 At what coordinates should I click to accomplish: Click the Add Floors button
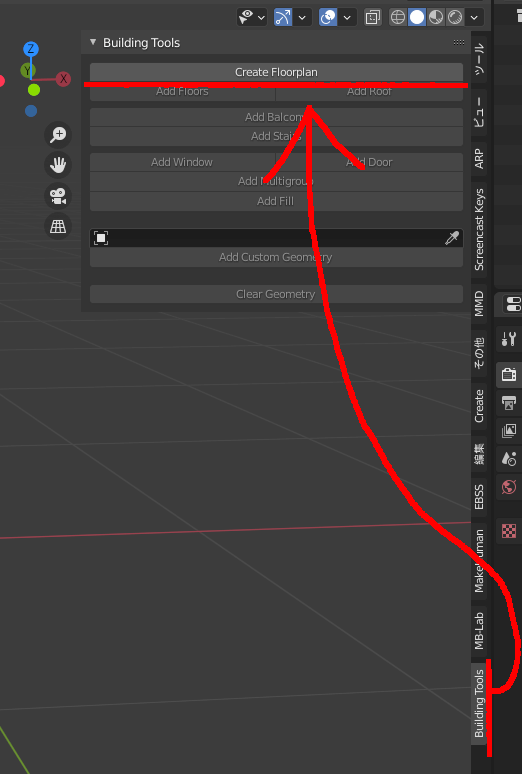182,91
